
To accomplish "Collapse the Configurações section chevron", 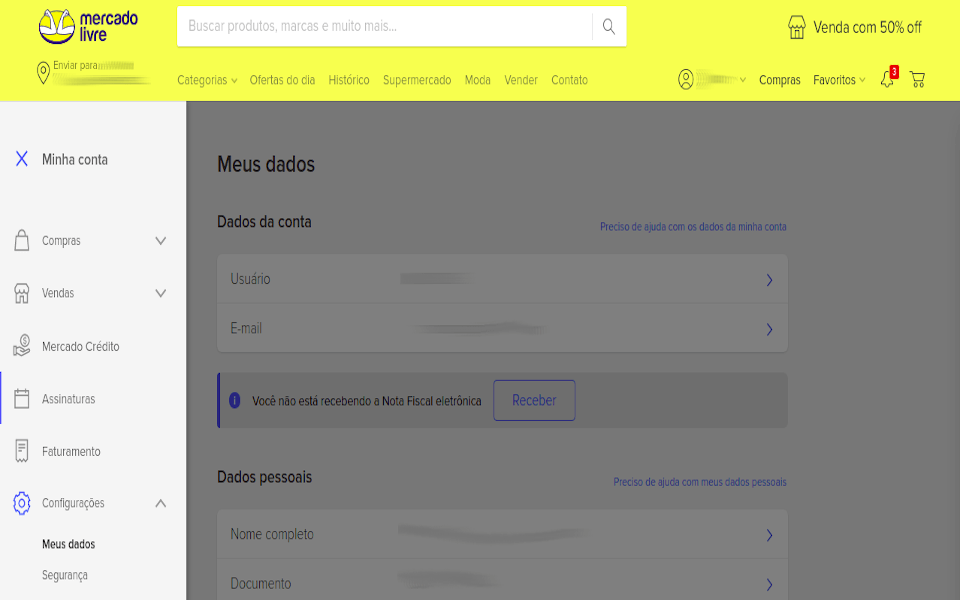I will (160, 503).
